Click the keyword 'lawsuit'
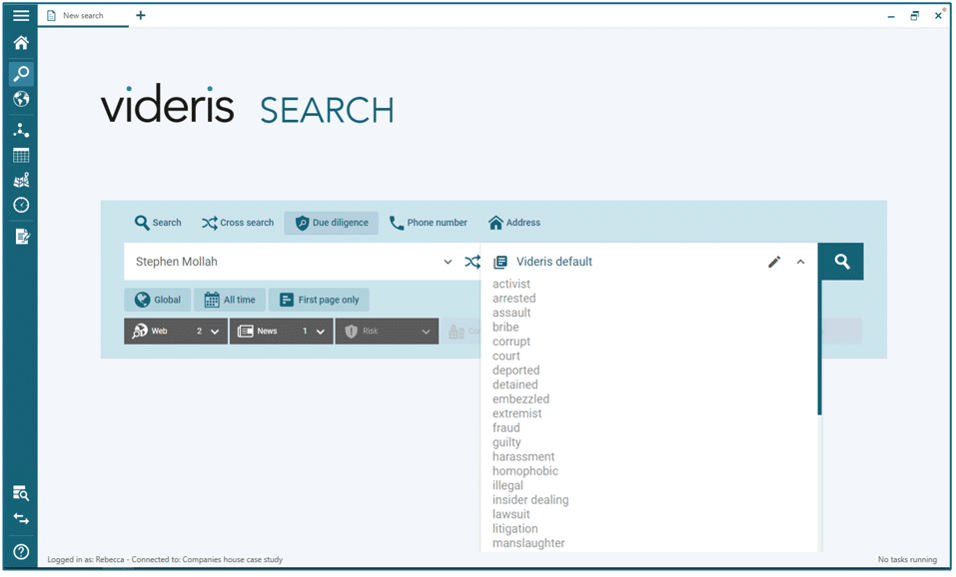The image size is (956, 577). (511, 514)
